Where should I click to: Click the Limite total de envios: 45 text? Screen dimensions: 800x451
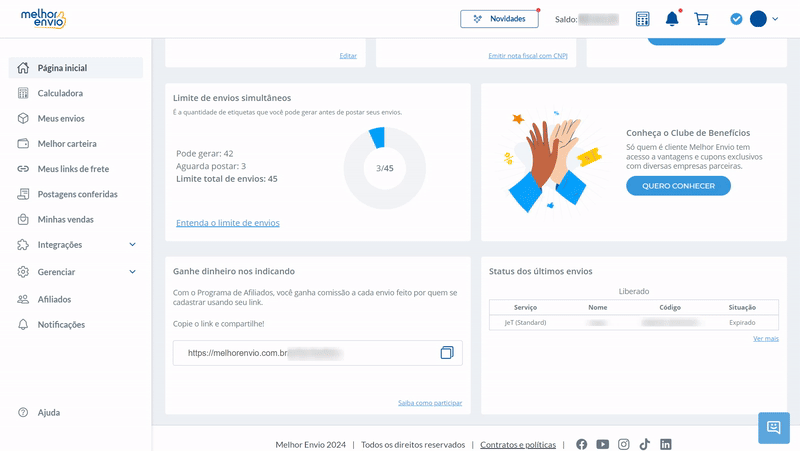tap(227, 179)
